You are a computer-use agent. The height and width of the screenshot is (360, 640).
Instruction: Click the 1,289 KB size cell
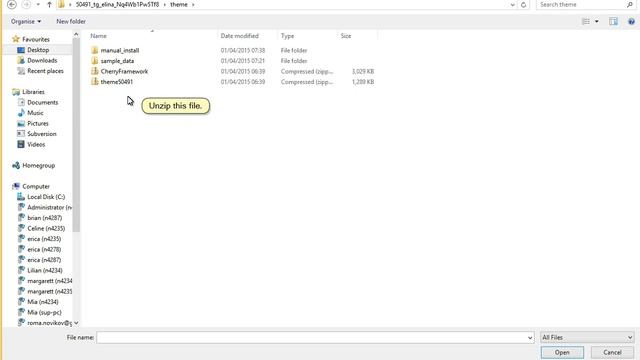tap(363, 82)
